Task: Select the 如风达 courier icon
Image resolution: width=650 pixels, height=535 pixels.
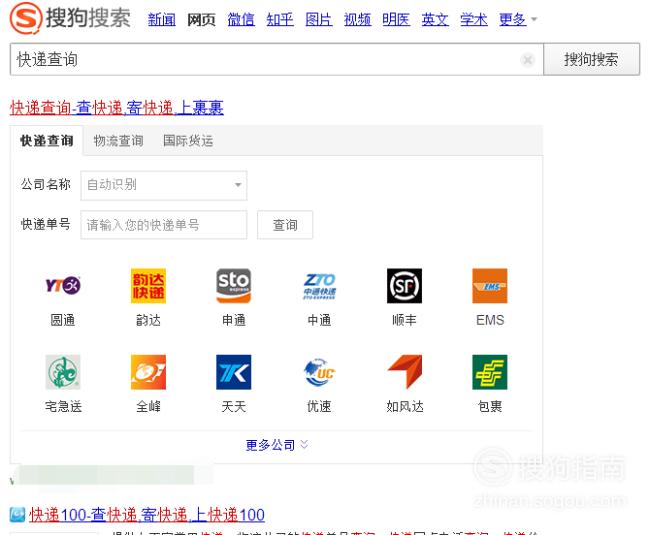Action: 405,372
